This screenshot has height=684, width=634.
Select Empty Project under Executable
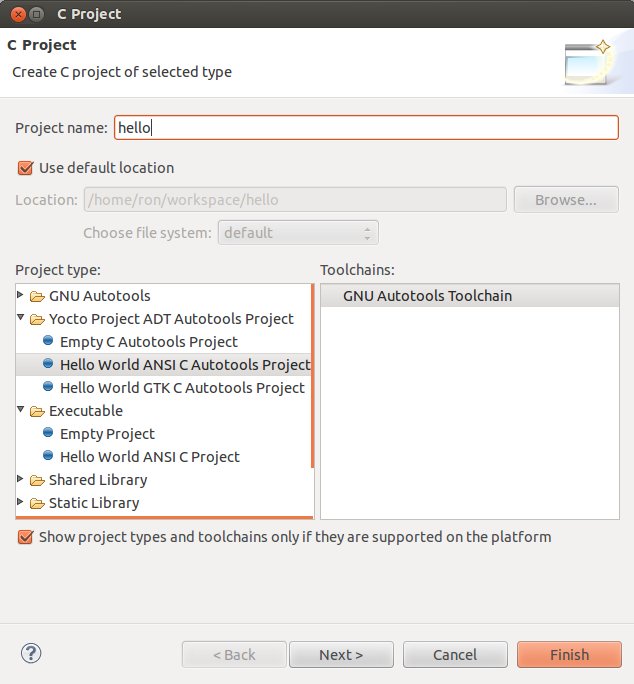tap(107, 434)
